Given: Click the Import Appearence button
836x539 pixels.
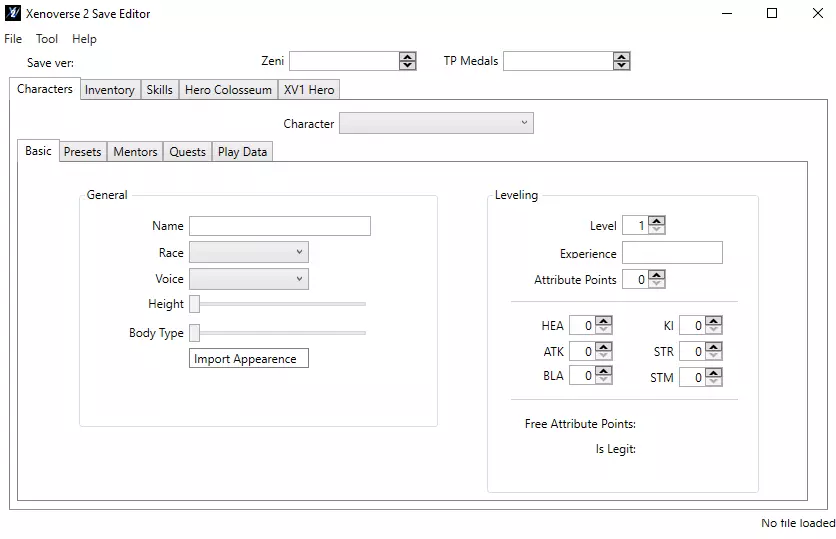Looking at the screenshot, I should [248, 358].
